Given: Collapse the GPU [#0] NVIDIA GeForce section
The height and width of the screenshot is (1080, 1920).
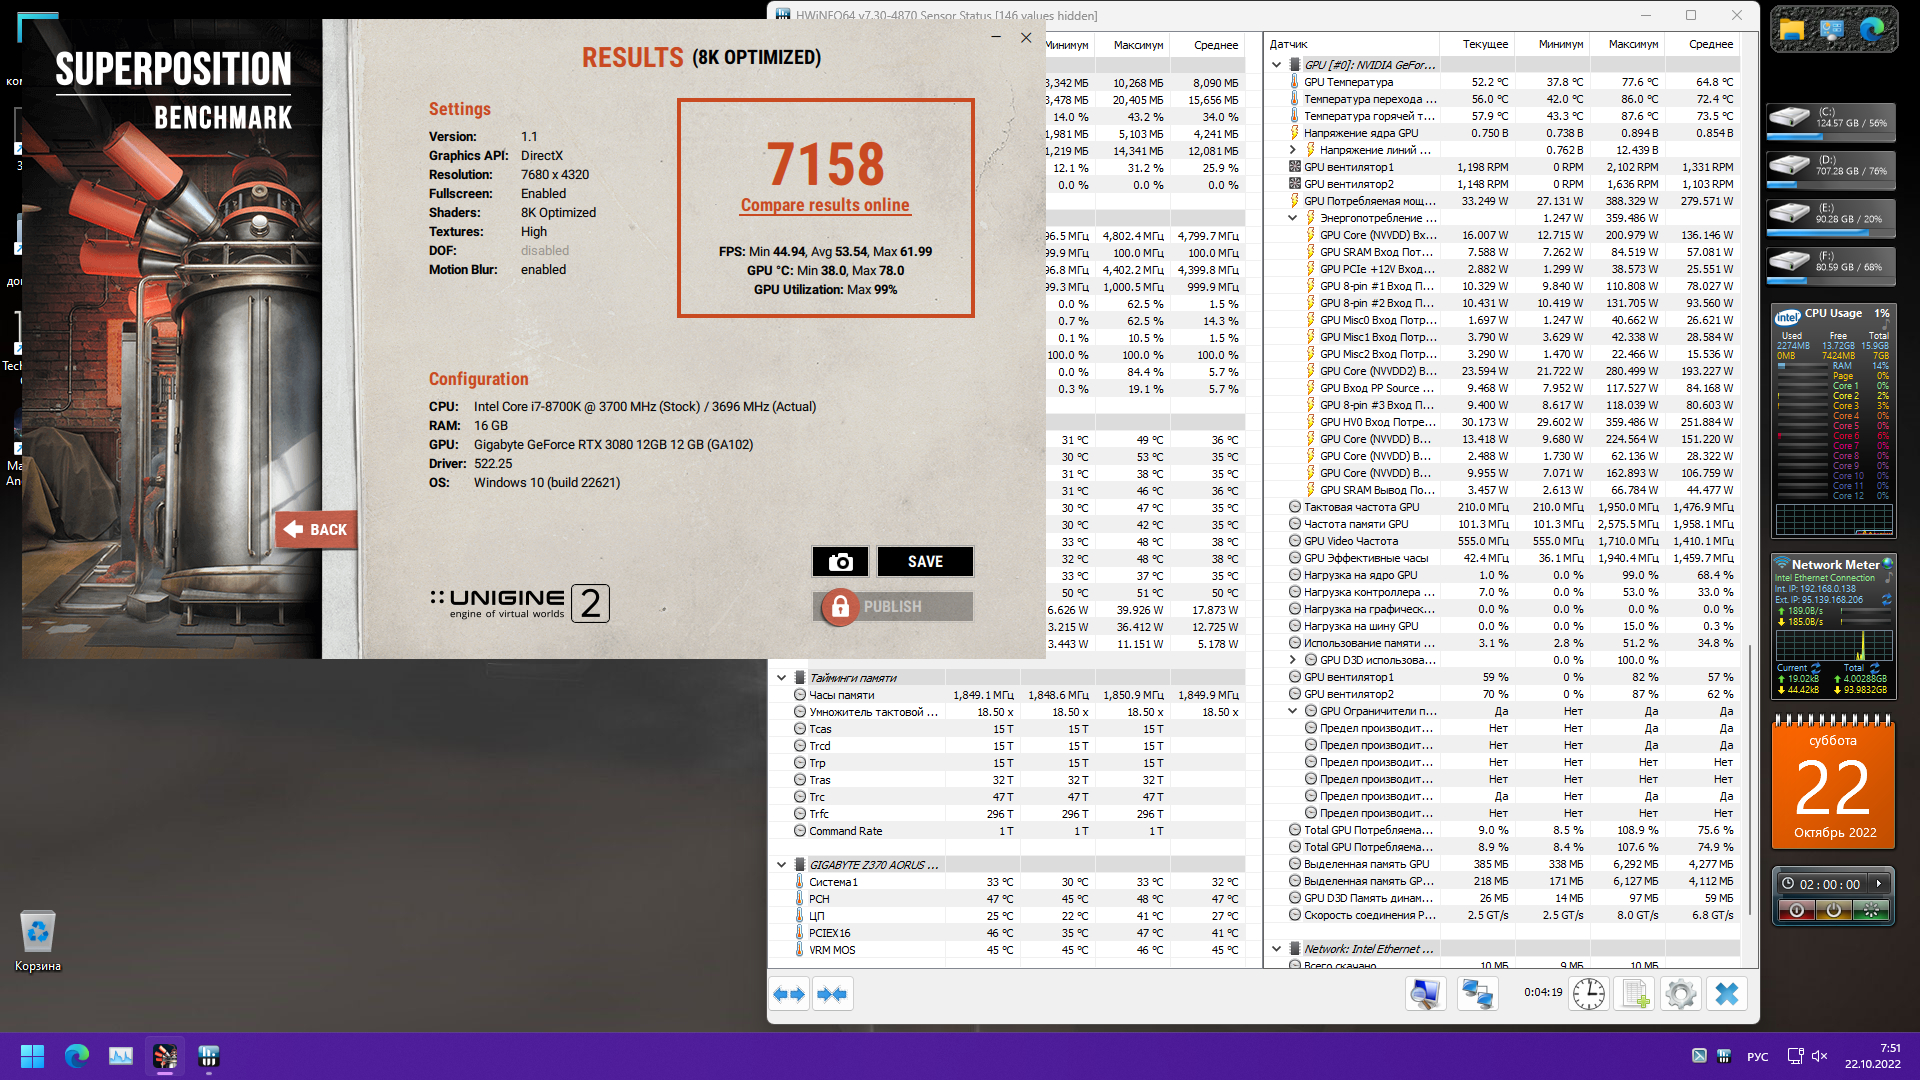Looking at the screenshot, I should [x=1277, y=65].
